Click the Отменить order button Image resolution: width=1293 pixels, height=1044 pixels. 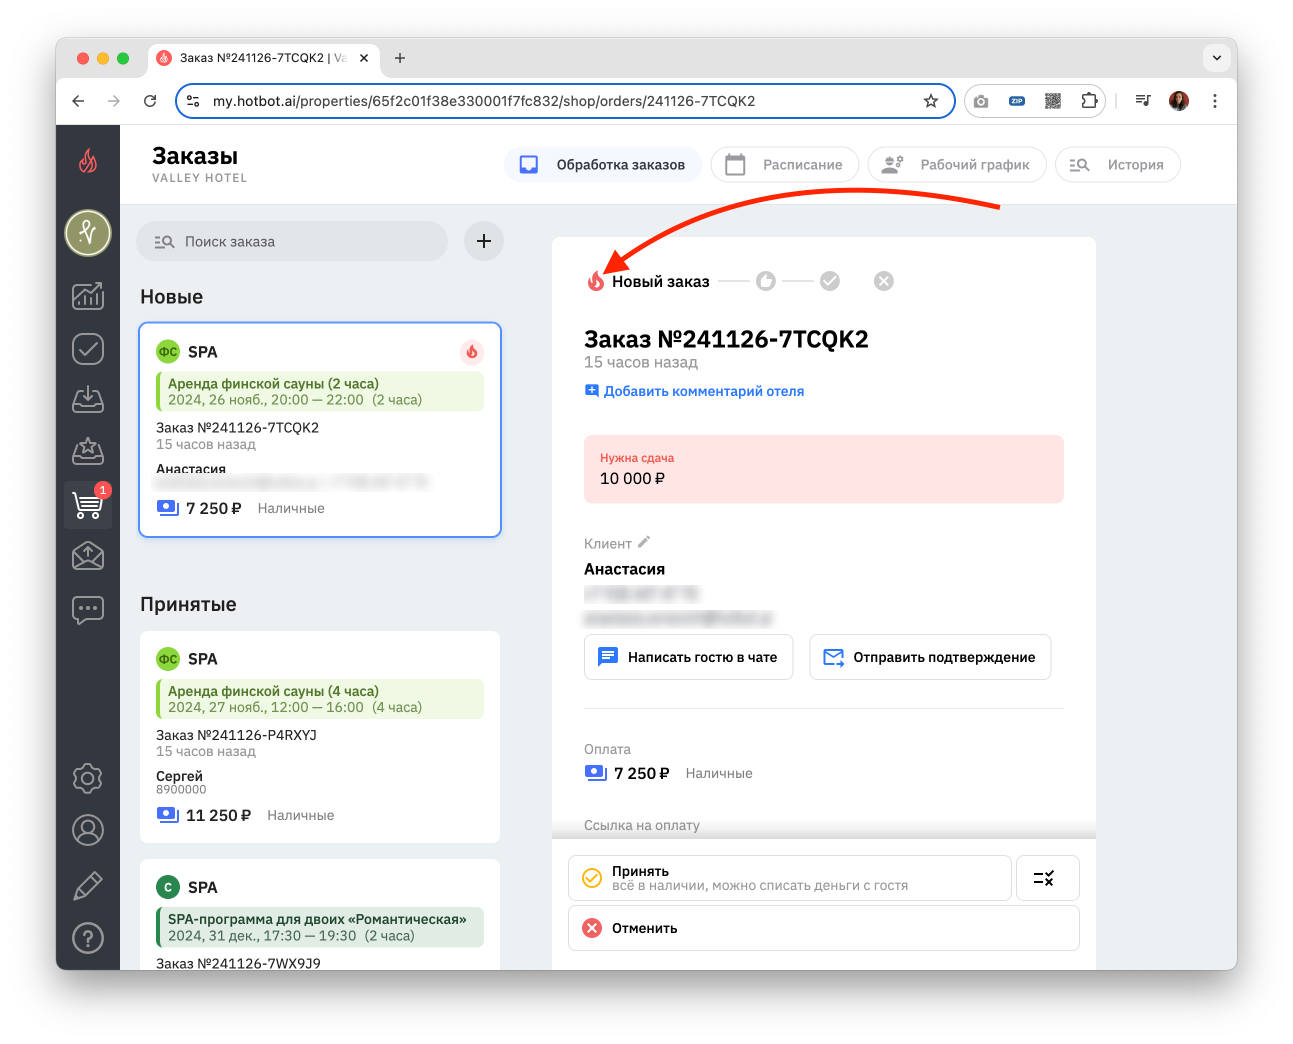[x=824, y=928]
